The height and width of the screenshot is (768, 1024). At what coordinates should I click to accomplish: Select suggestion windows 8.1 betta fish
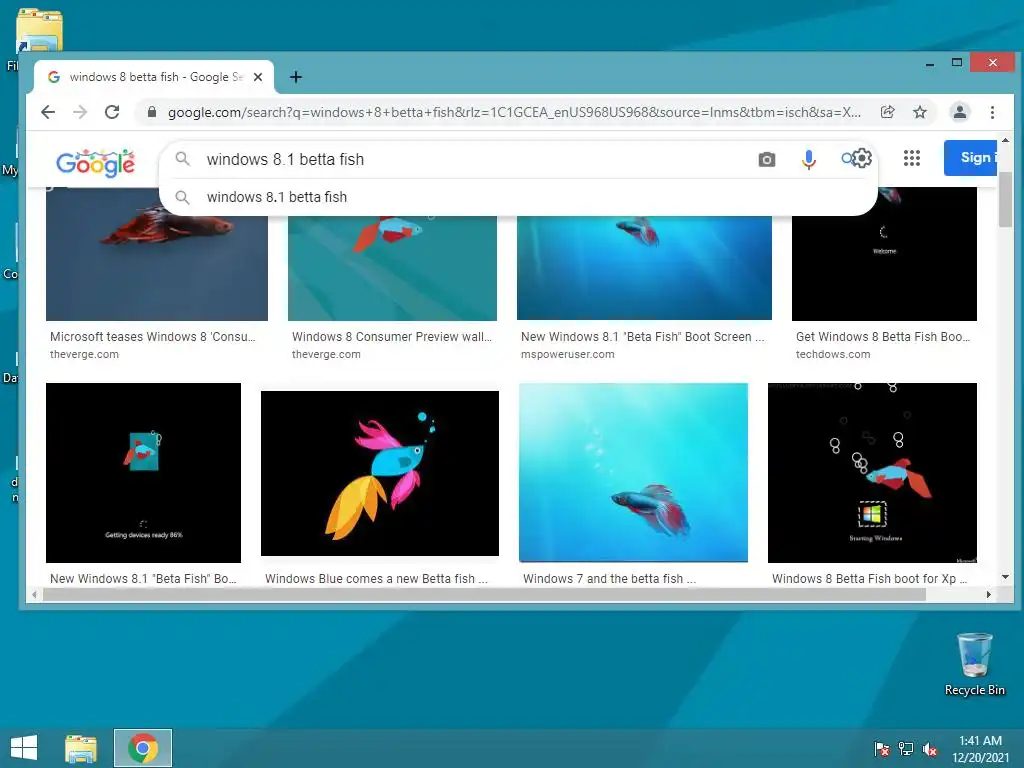(x=518, y=197)
